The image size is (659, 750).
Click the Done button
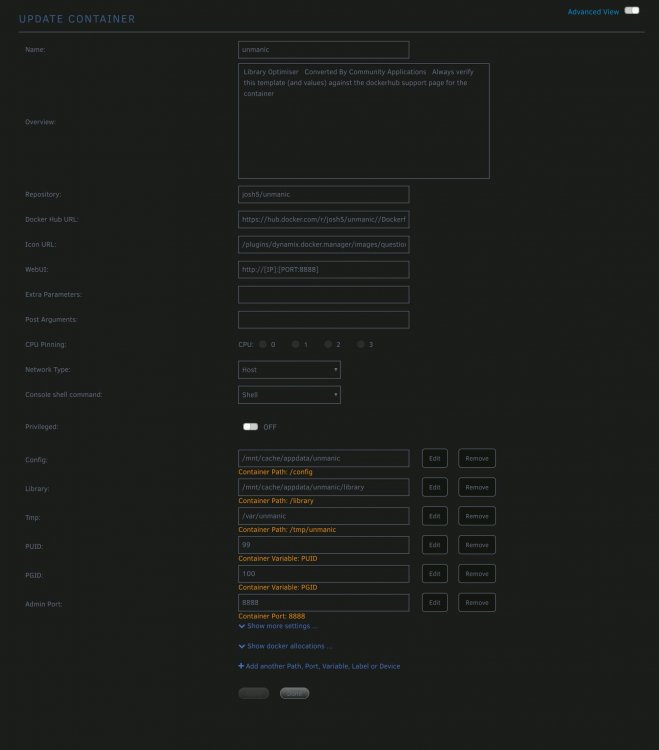295,693
